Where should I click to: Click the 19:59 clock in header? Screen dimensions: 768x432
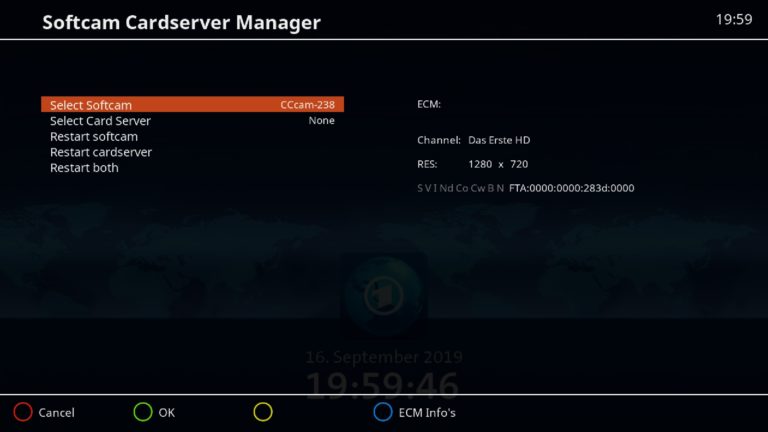[x=734, y=20]
